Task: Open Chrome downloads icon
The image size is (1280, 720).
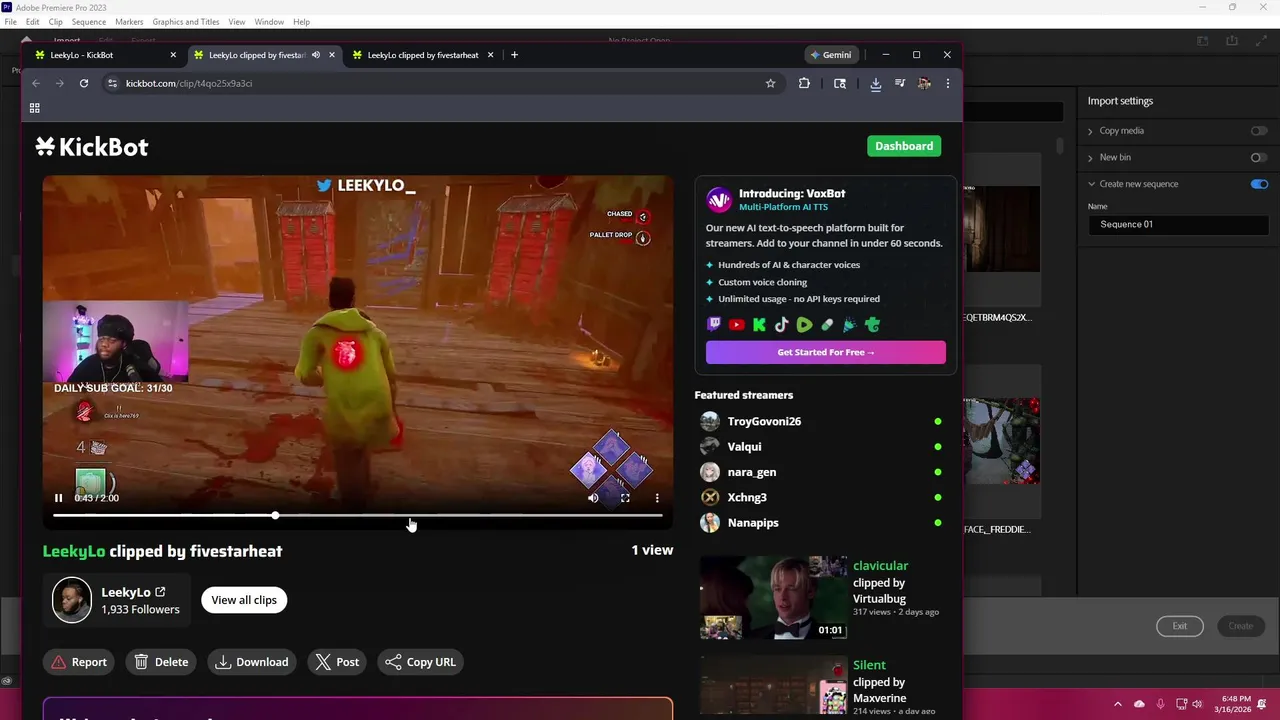Action: 875,83
